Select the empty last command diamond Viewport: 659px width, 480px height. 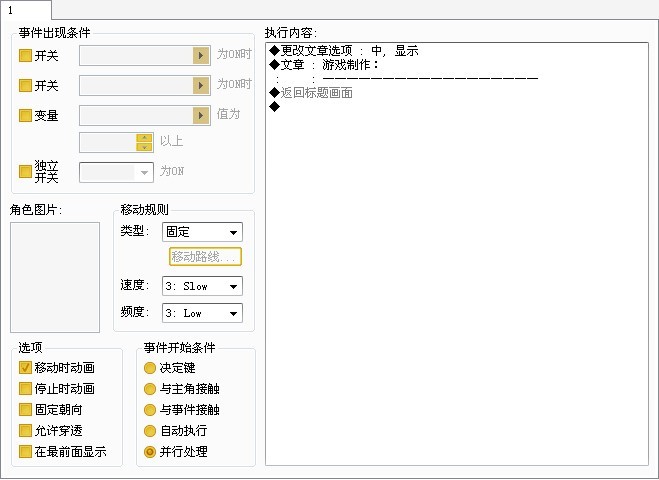[274, 106]
